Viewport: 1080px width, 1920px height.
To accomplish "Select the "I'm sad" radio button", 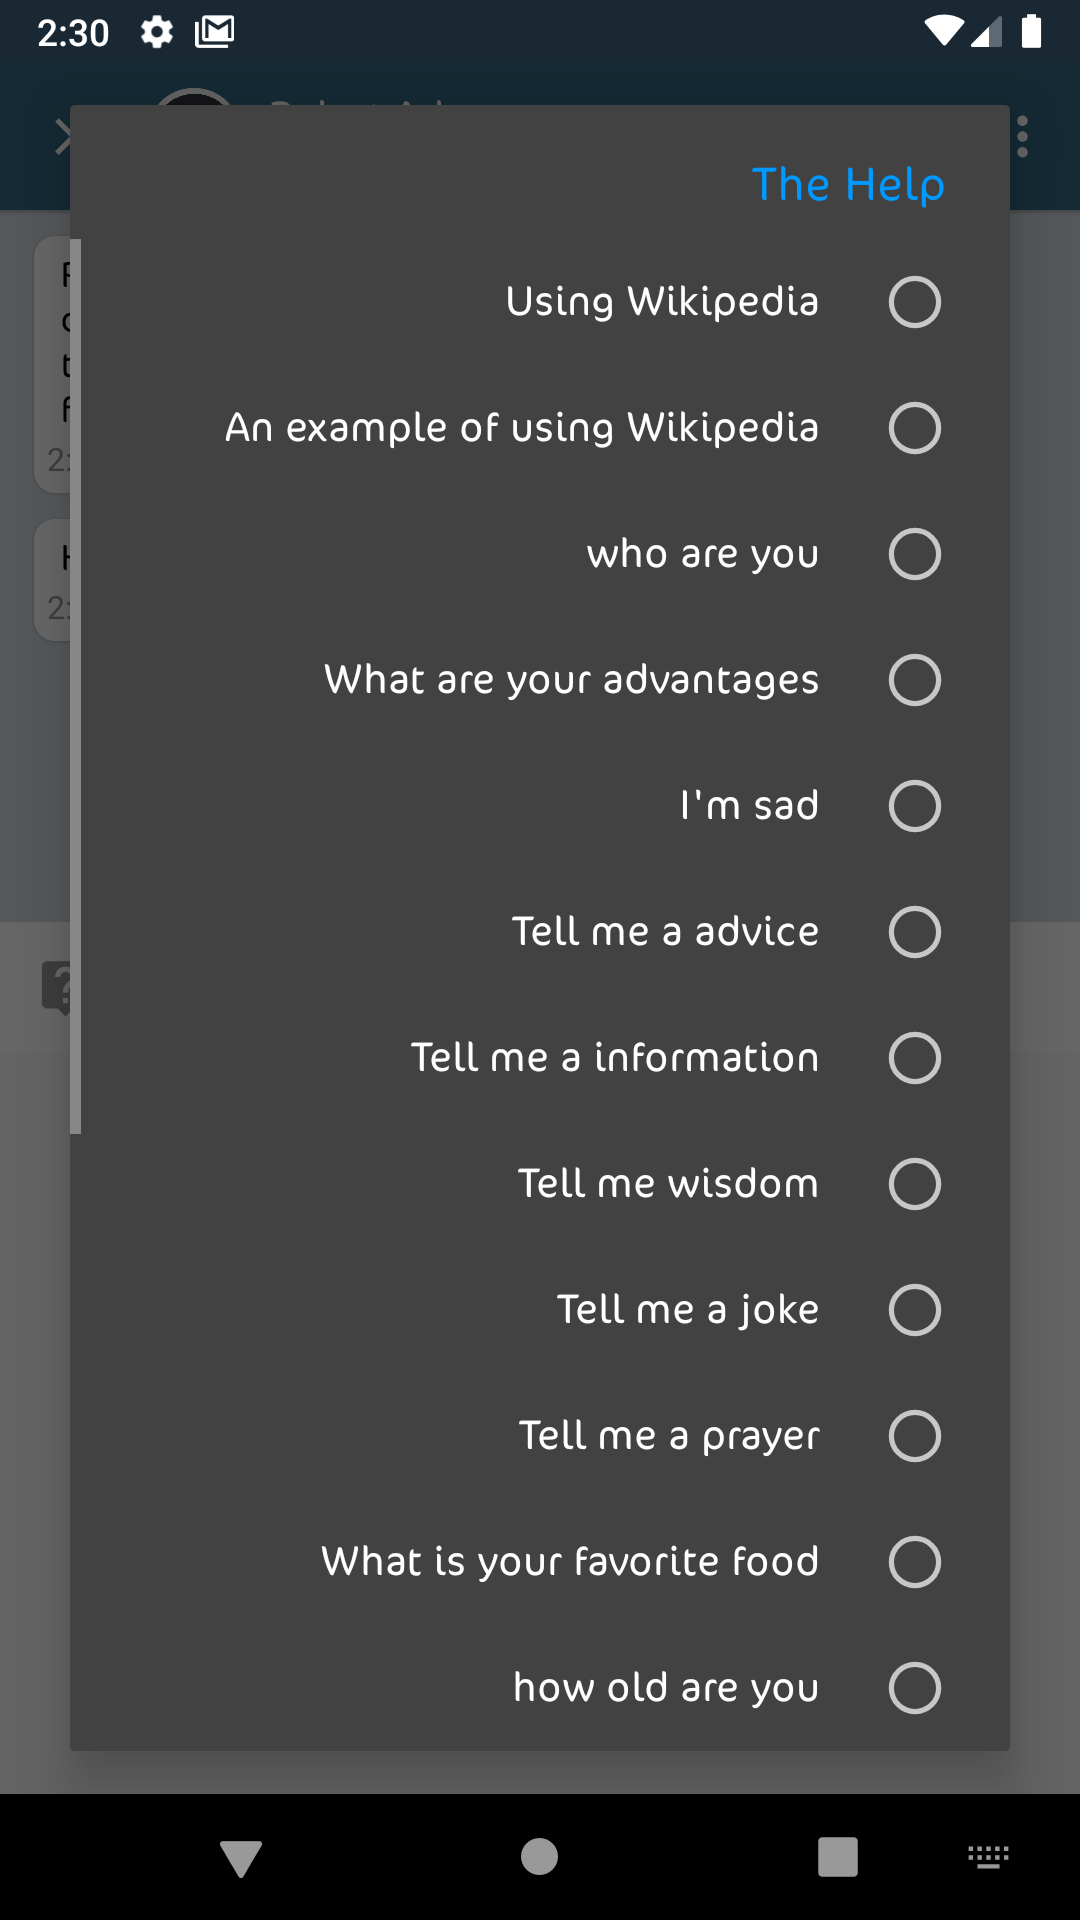I will (x=914, y=806).
